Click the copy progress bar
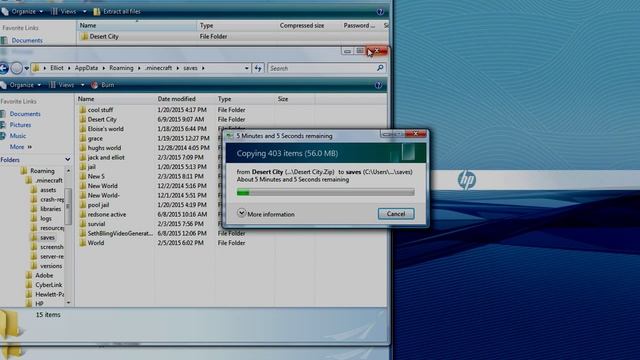640x360 pixels. coord(326,192)
